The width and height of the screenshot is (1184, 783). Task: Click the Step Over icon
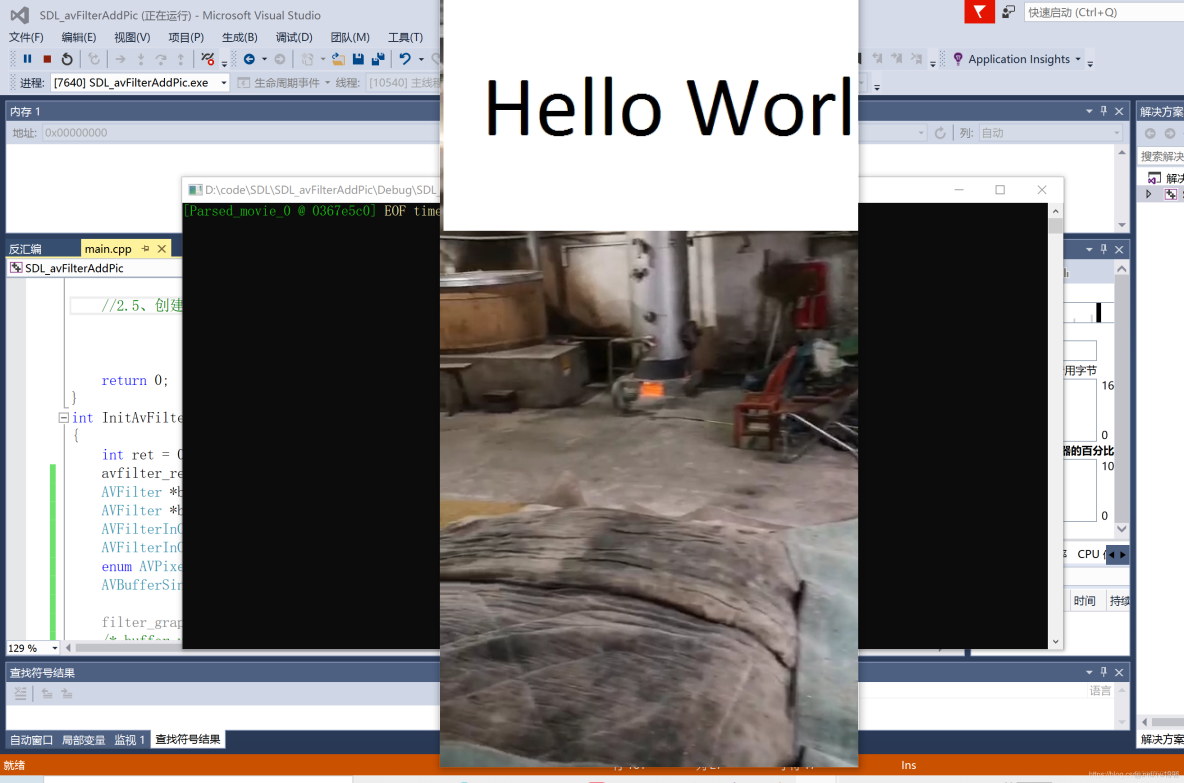coord(161,59)
